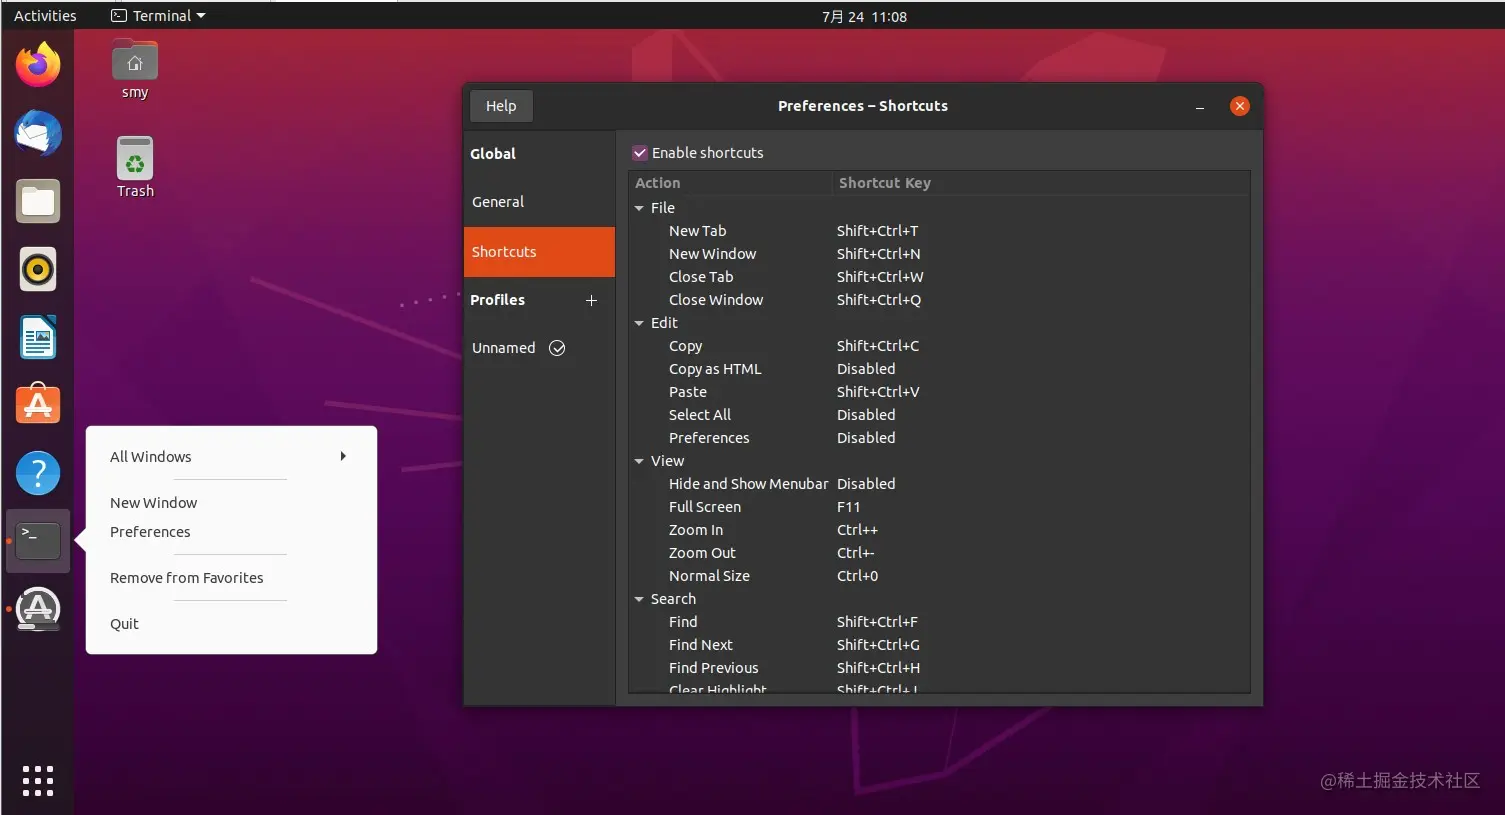Select the Close Tab shortcut row
The width and height of the screenshot is (1505, 815).
click(939, 277)
